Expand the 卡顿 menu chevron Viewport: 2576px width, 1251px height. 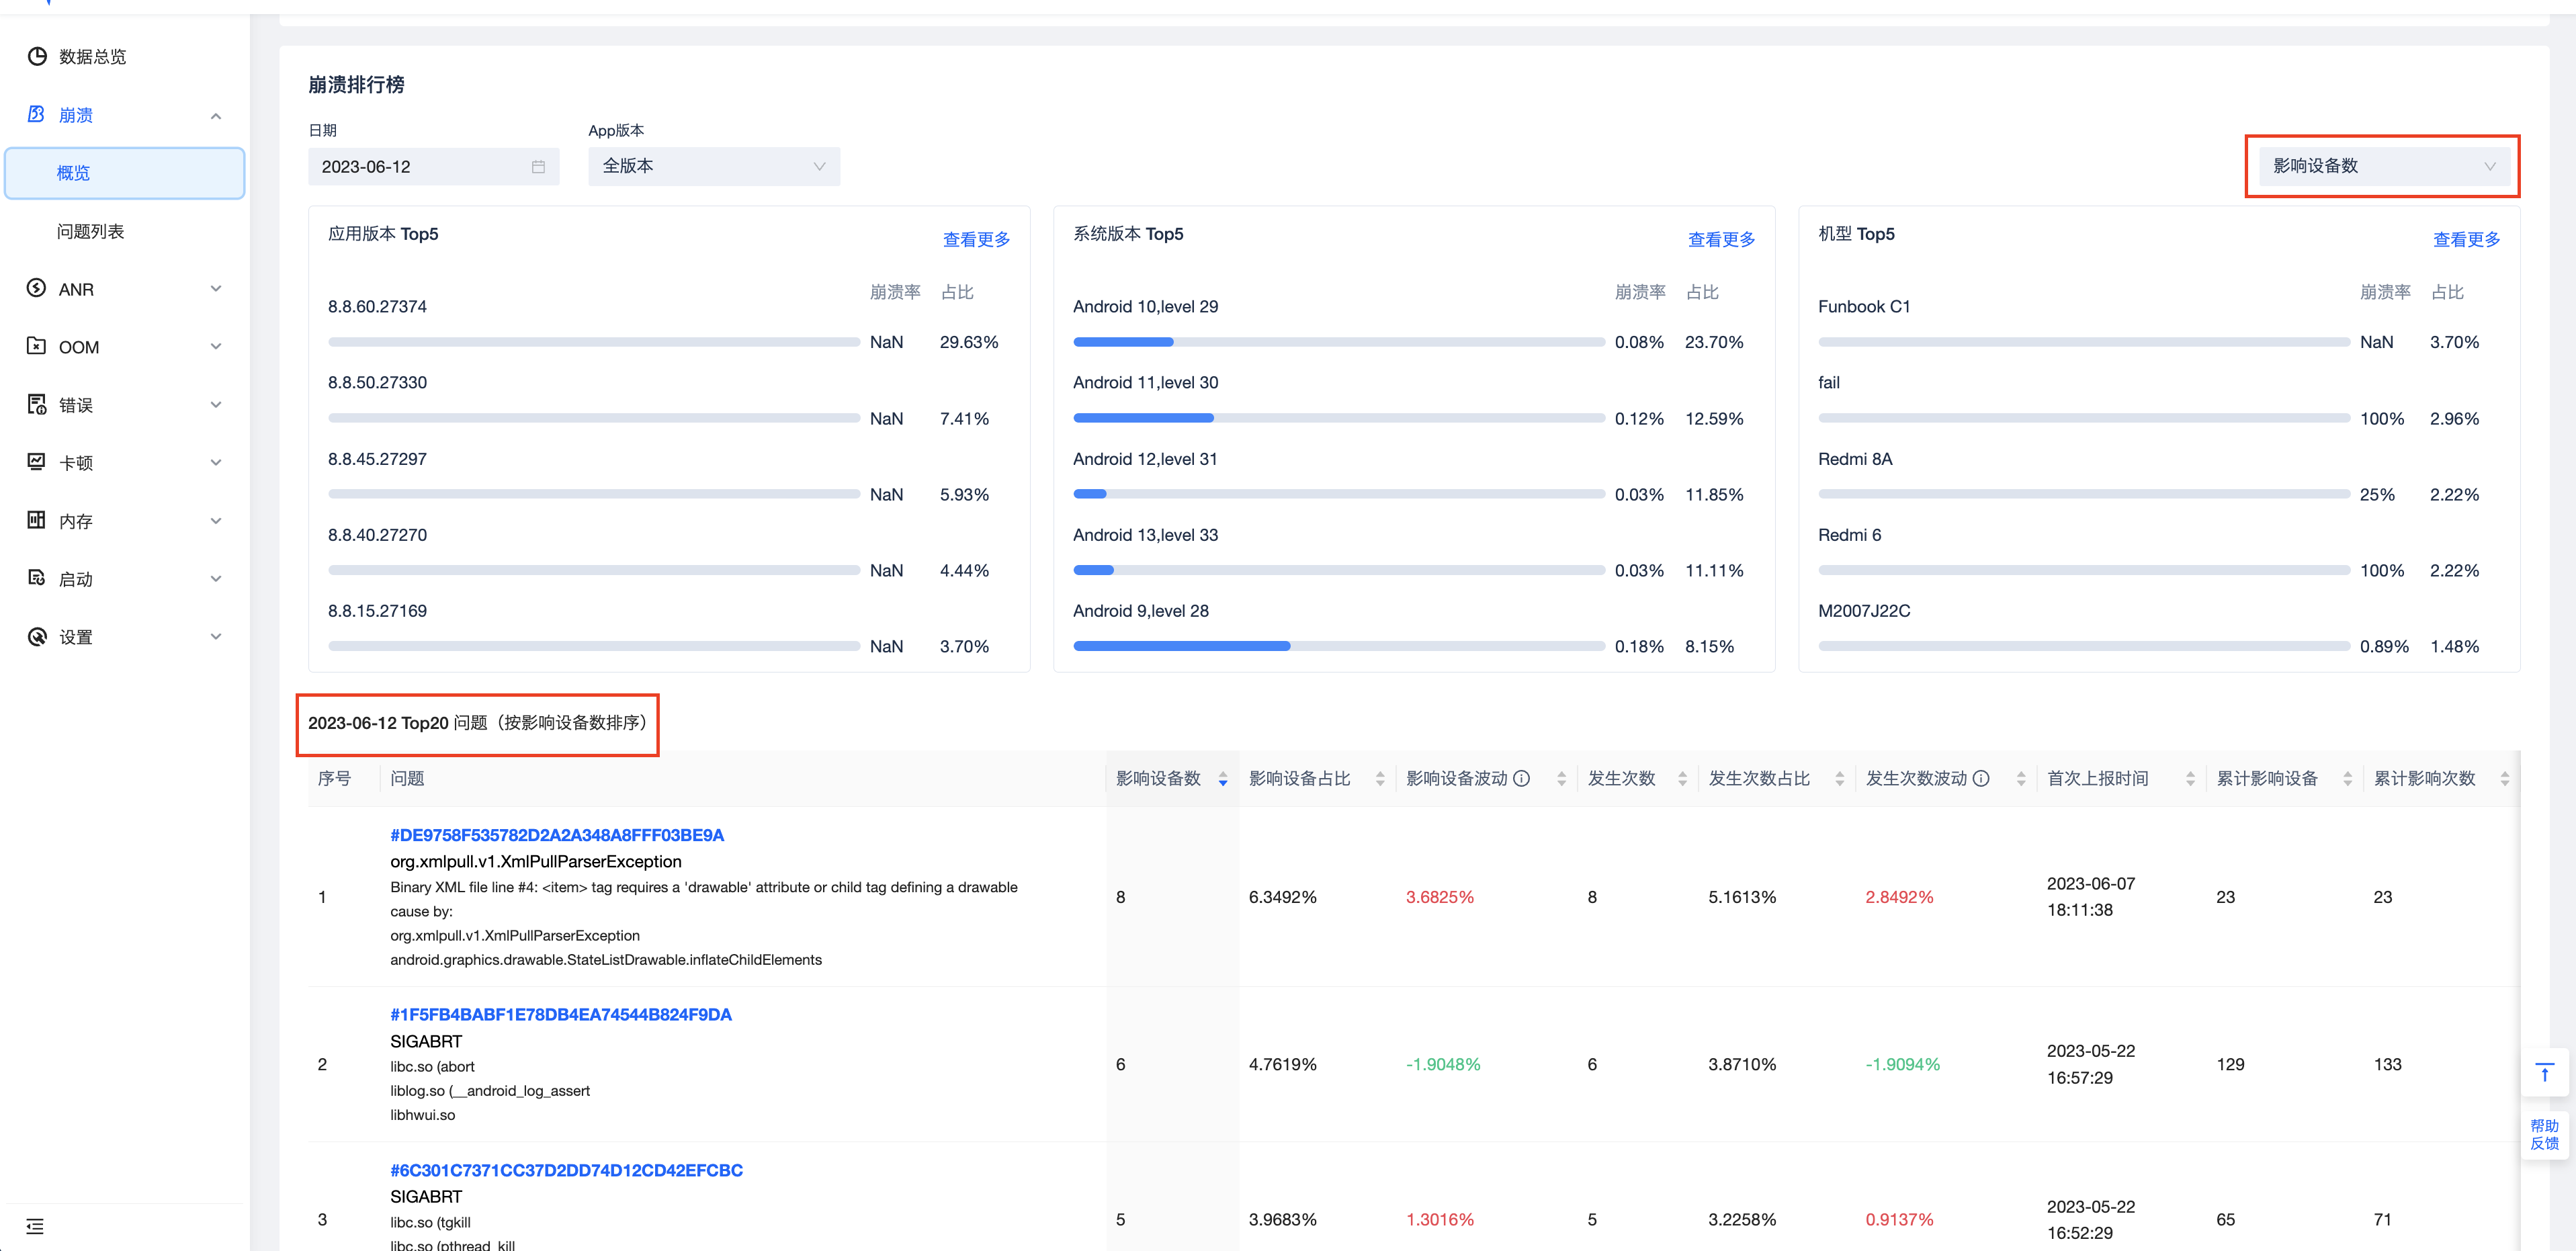(x=216, y=462)
